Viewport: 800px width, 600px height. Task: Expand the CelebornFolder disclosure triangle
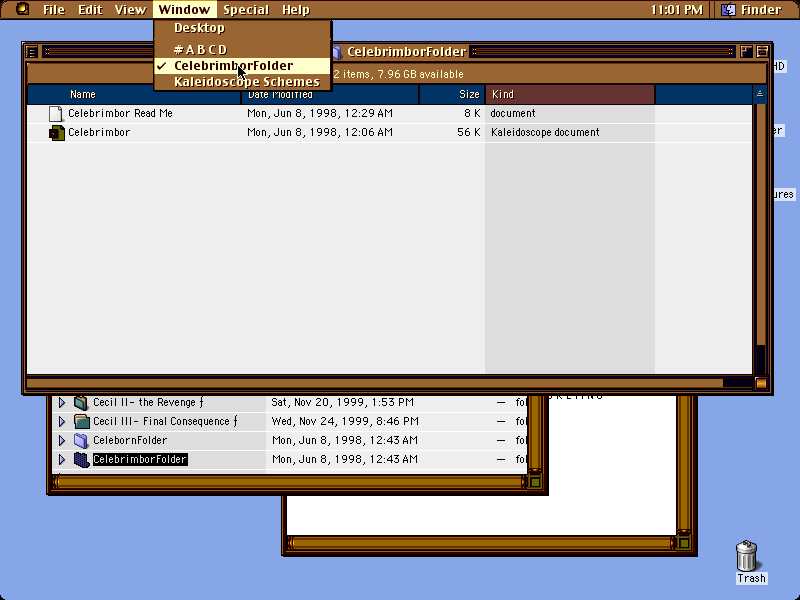tap(62, 440)
